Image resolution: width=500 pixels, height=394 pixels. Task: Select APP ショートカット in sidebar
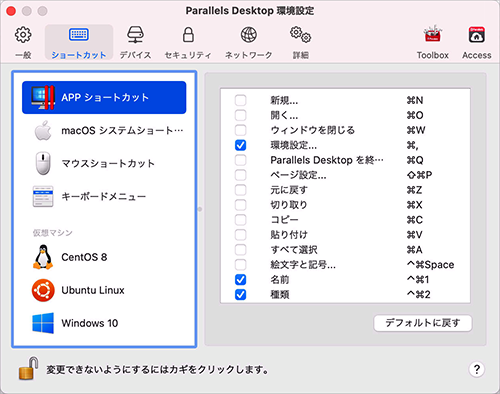pos(104,97)
